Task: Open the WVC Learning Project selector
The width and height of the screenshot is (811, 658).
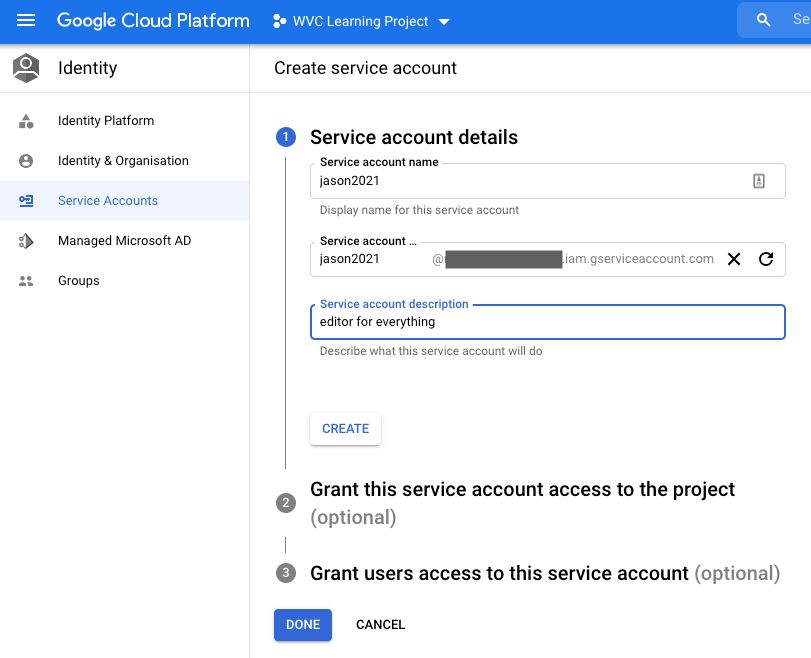Action: pos(360,20)
